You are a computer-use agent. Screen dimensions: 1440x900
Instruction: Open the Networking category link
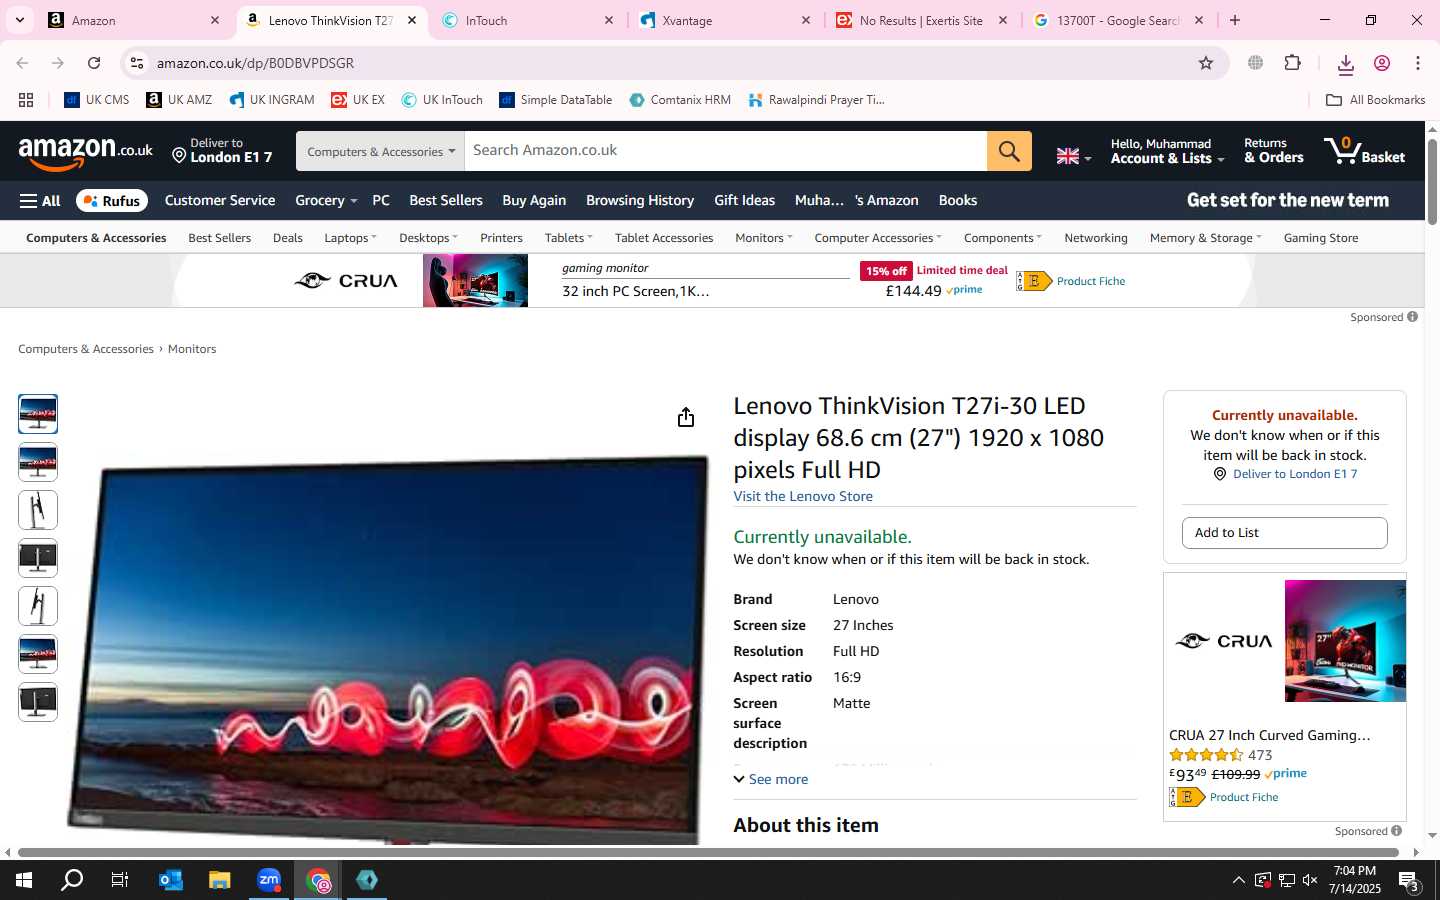click(x=1096, y=238)
